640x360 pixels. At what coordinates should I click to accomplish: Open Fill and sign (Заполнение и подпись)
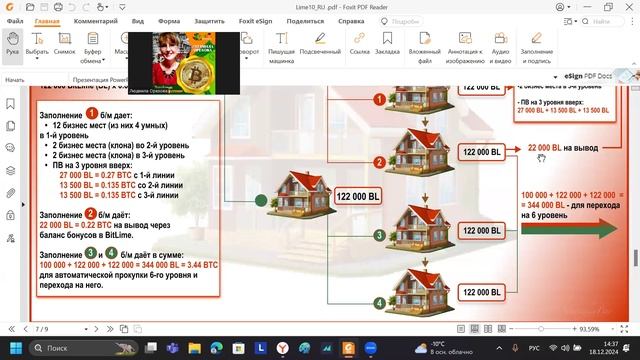coord(536,47)
